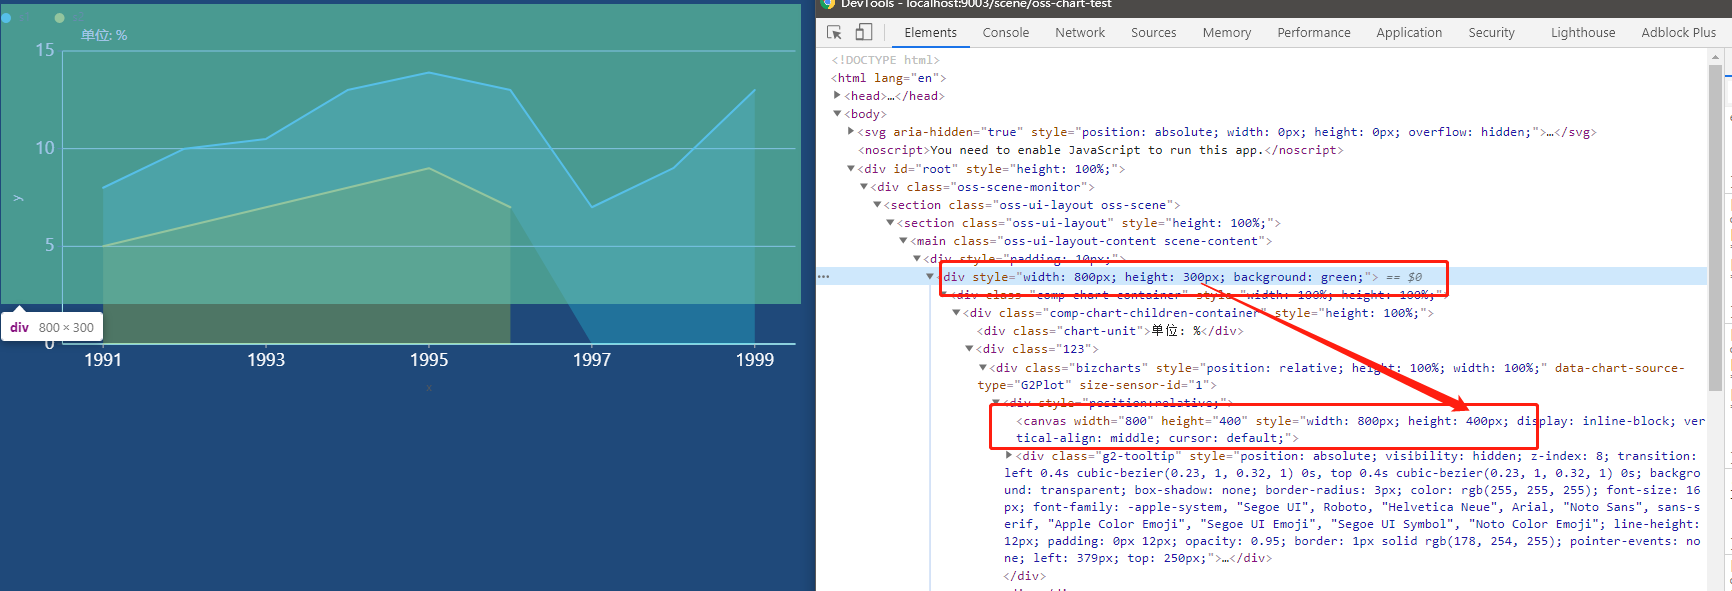Image resolution: width=1732 pixels, height=591 pixels.
Task: Click the 1993 x-axis label
Action: tap(266, 360)
